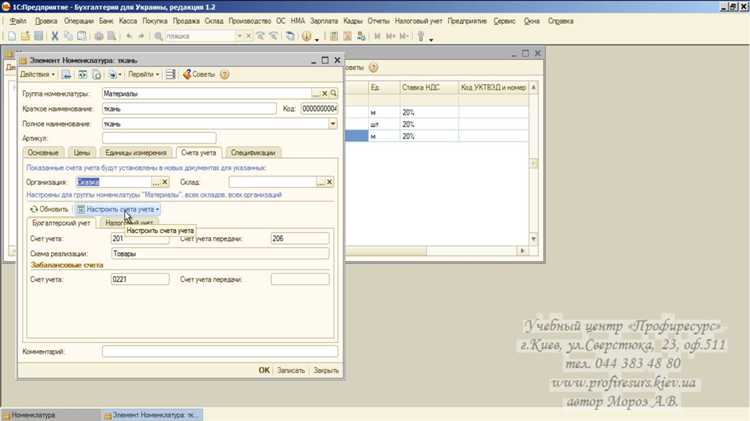750x421 pixels.
Task: Click the Undo arrow icon
Action: (x=129, y=36)
